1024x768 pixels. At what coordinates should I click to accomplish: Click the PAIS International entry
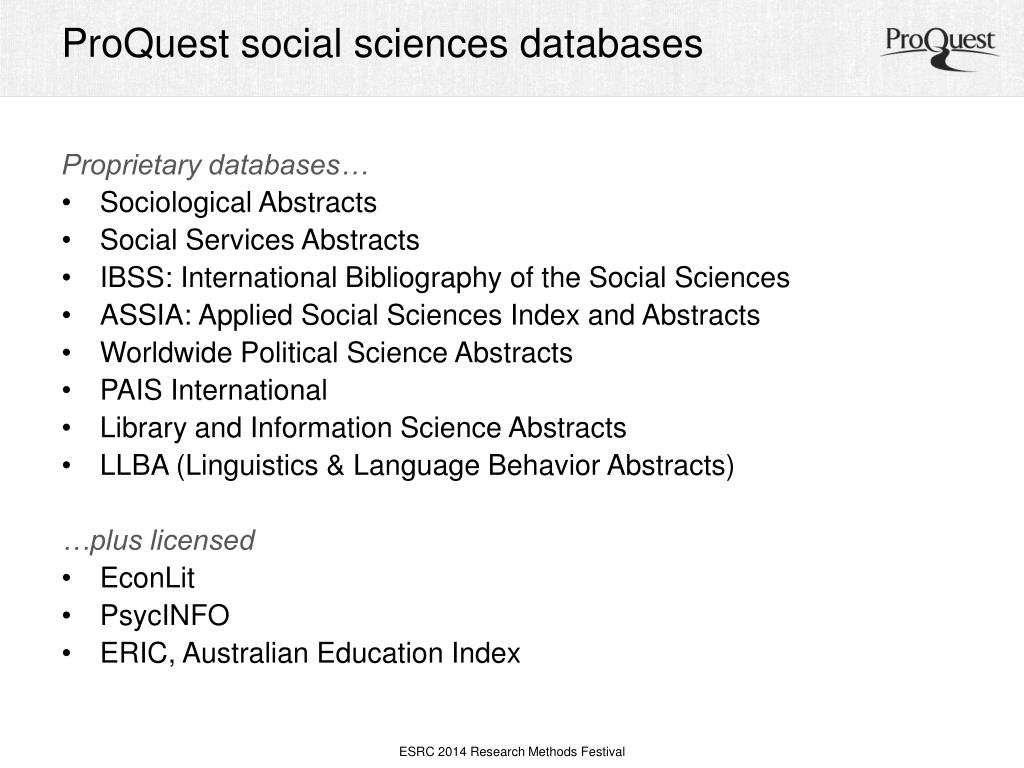point(213,390)
